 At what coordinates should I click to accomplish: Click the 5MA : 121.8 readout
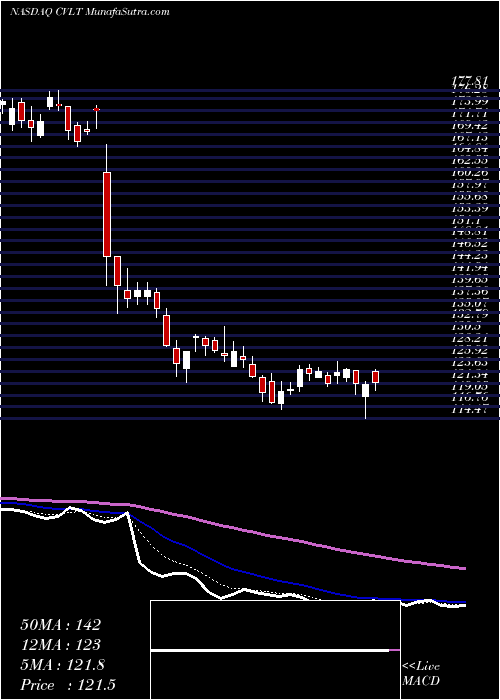click(62, 665)
